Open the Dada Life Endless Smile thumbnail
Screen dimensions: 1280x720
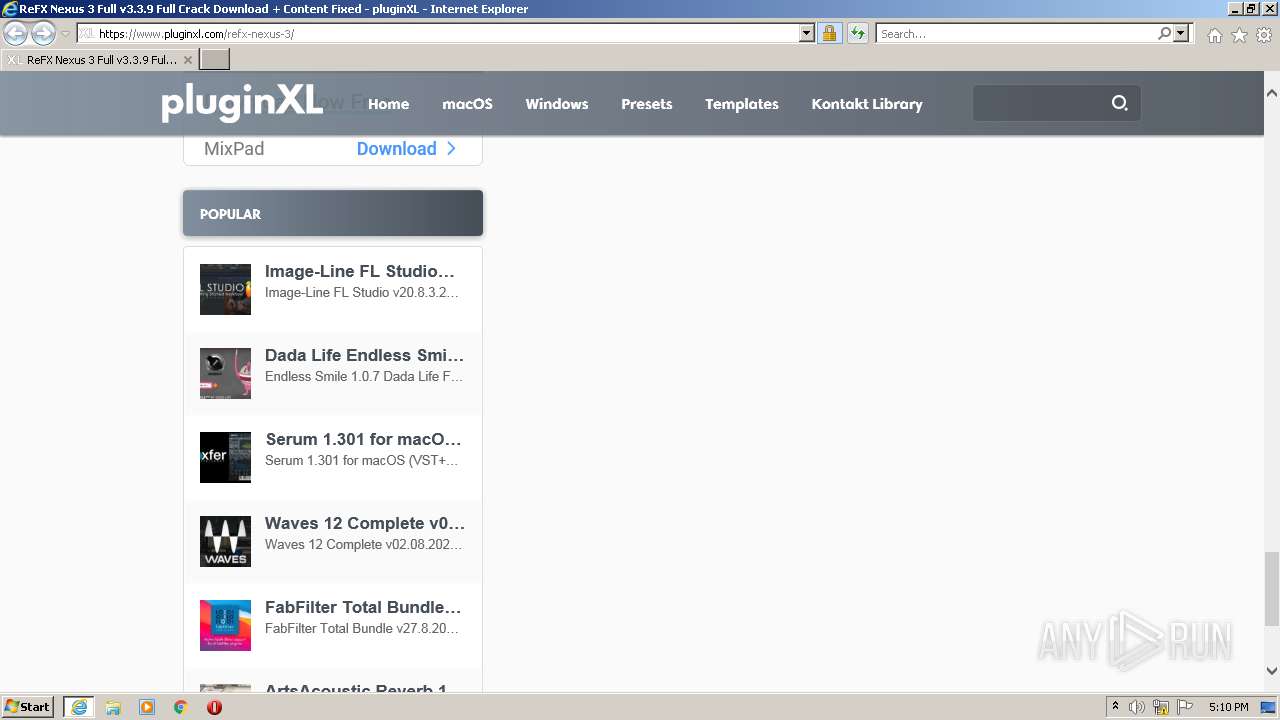[225, 374]
